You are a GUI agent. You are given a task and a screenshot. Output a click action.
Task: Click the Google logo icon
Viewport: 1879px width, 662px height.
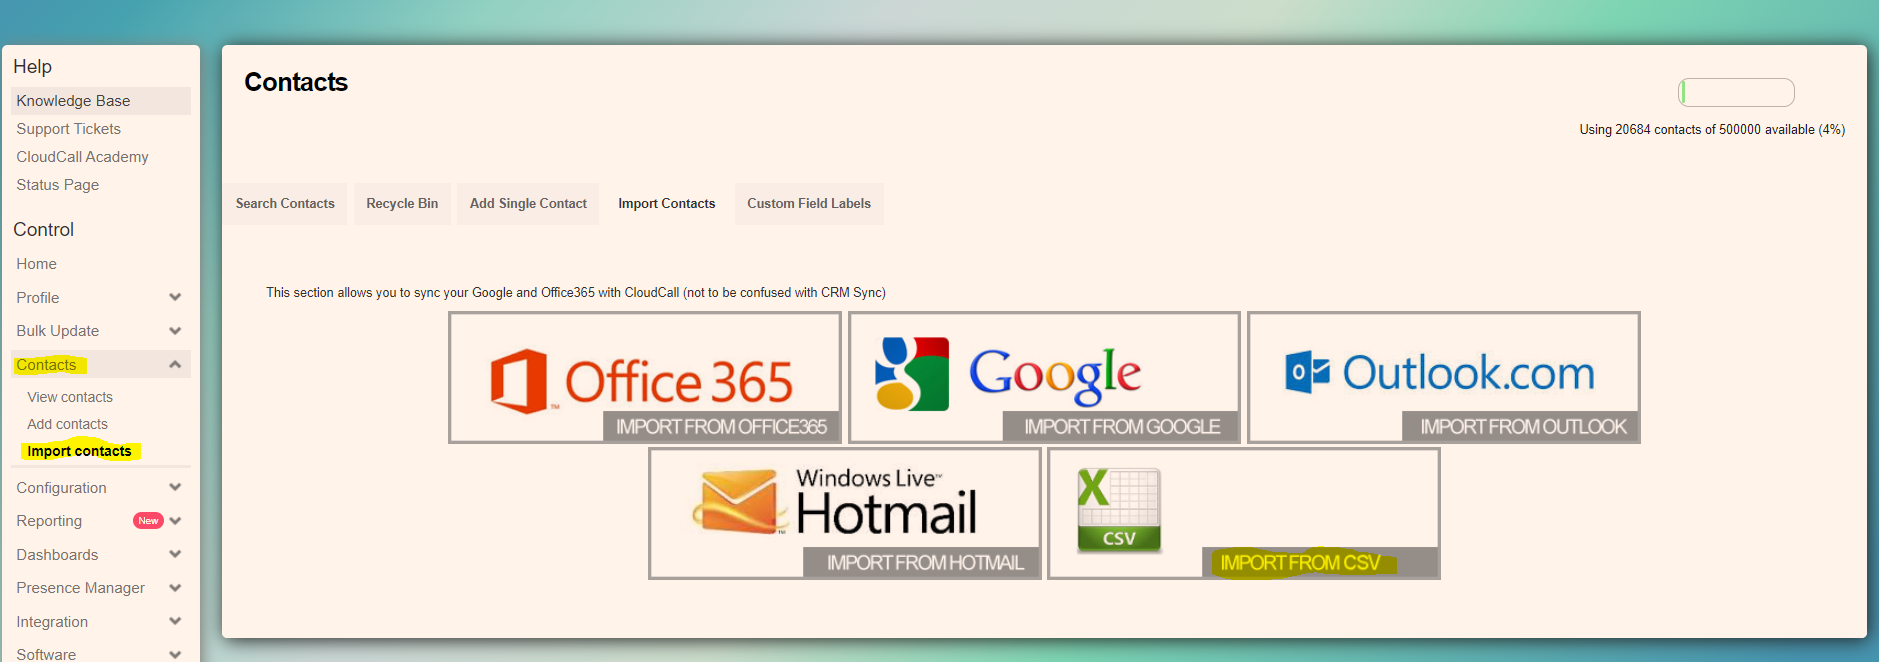[x=911, y=374]
